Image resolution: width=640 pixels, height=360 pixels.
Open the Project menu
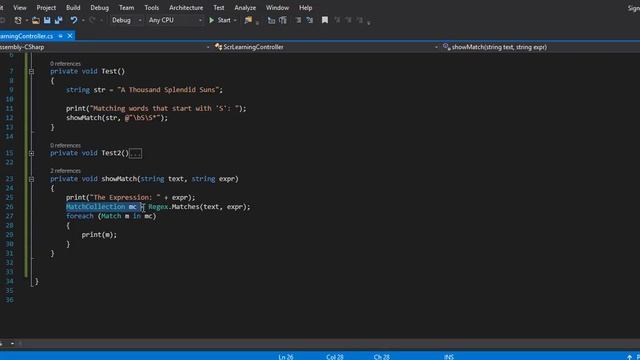[46, 8]
